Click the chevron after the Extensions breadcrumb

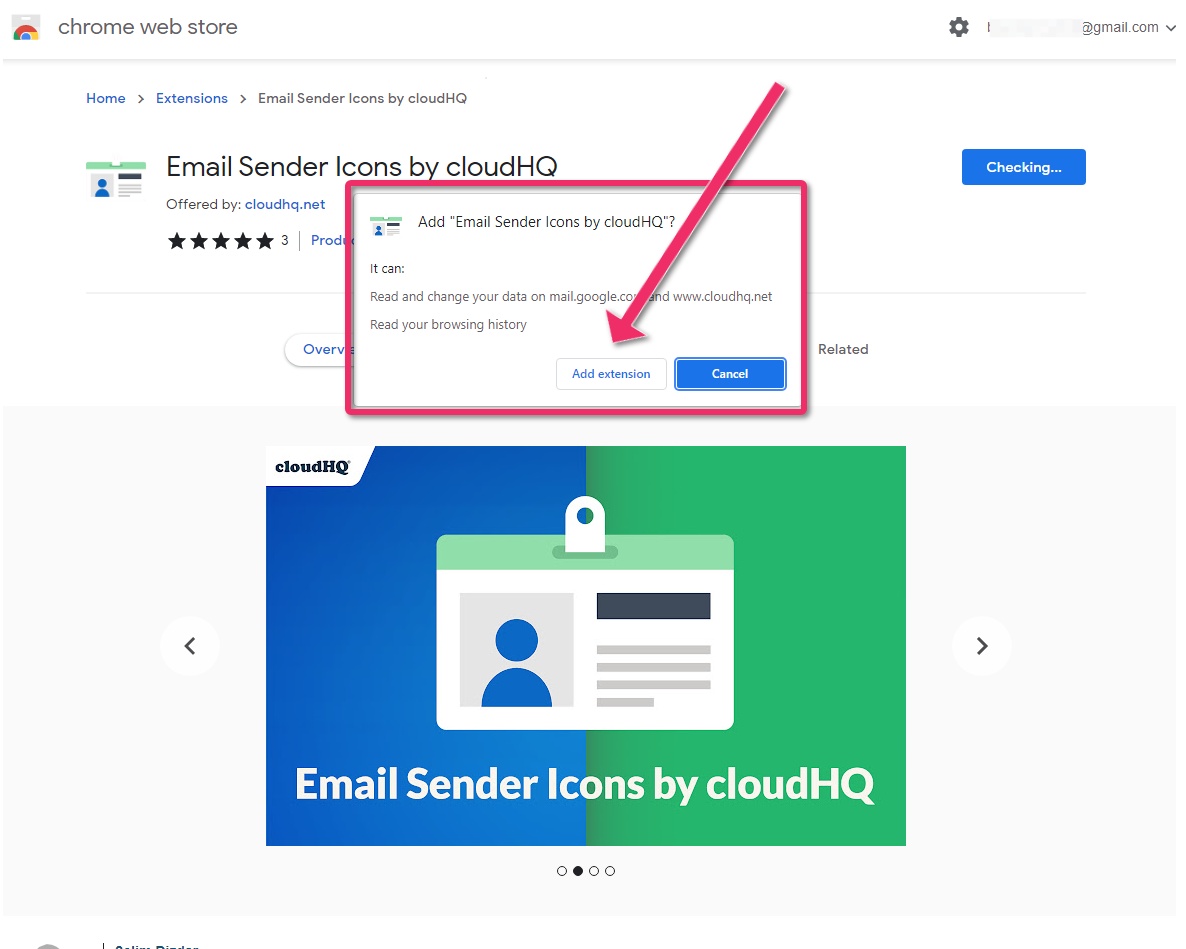243,99
